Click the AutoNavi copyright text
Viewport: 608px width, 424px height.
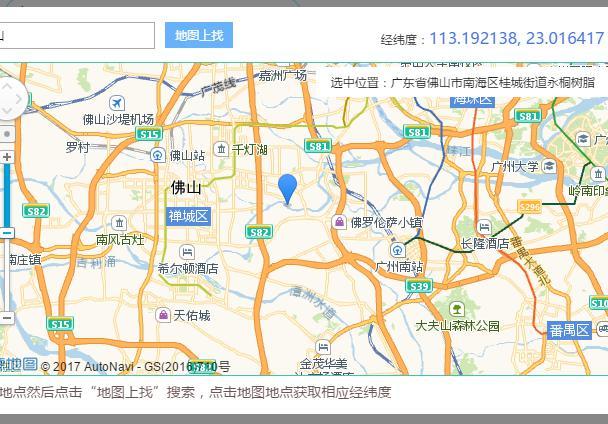(135, 366)
